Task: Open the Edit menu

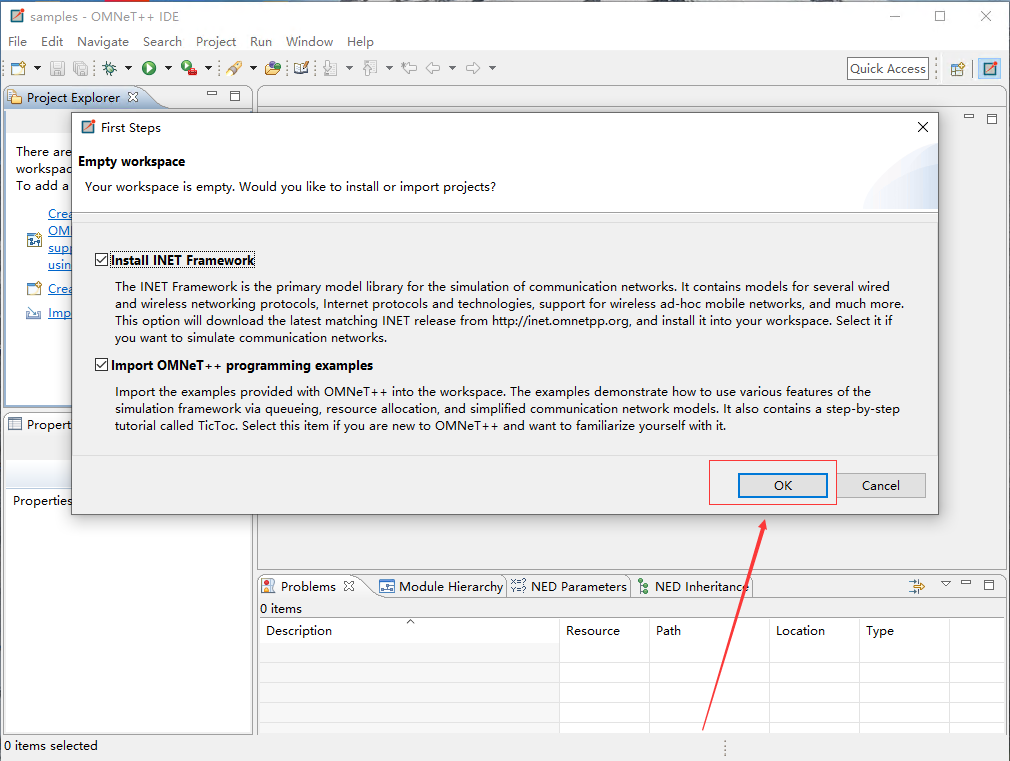Action: point(52,41)
